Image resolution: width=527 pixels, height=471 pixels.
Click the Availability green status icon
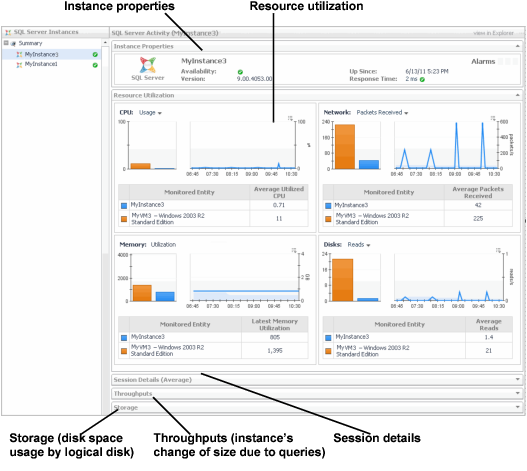tap(240, 72)
